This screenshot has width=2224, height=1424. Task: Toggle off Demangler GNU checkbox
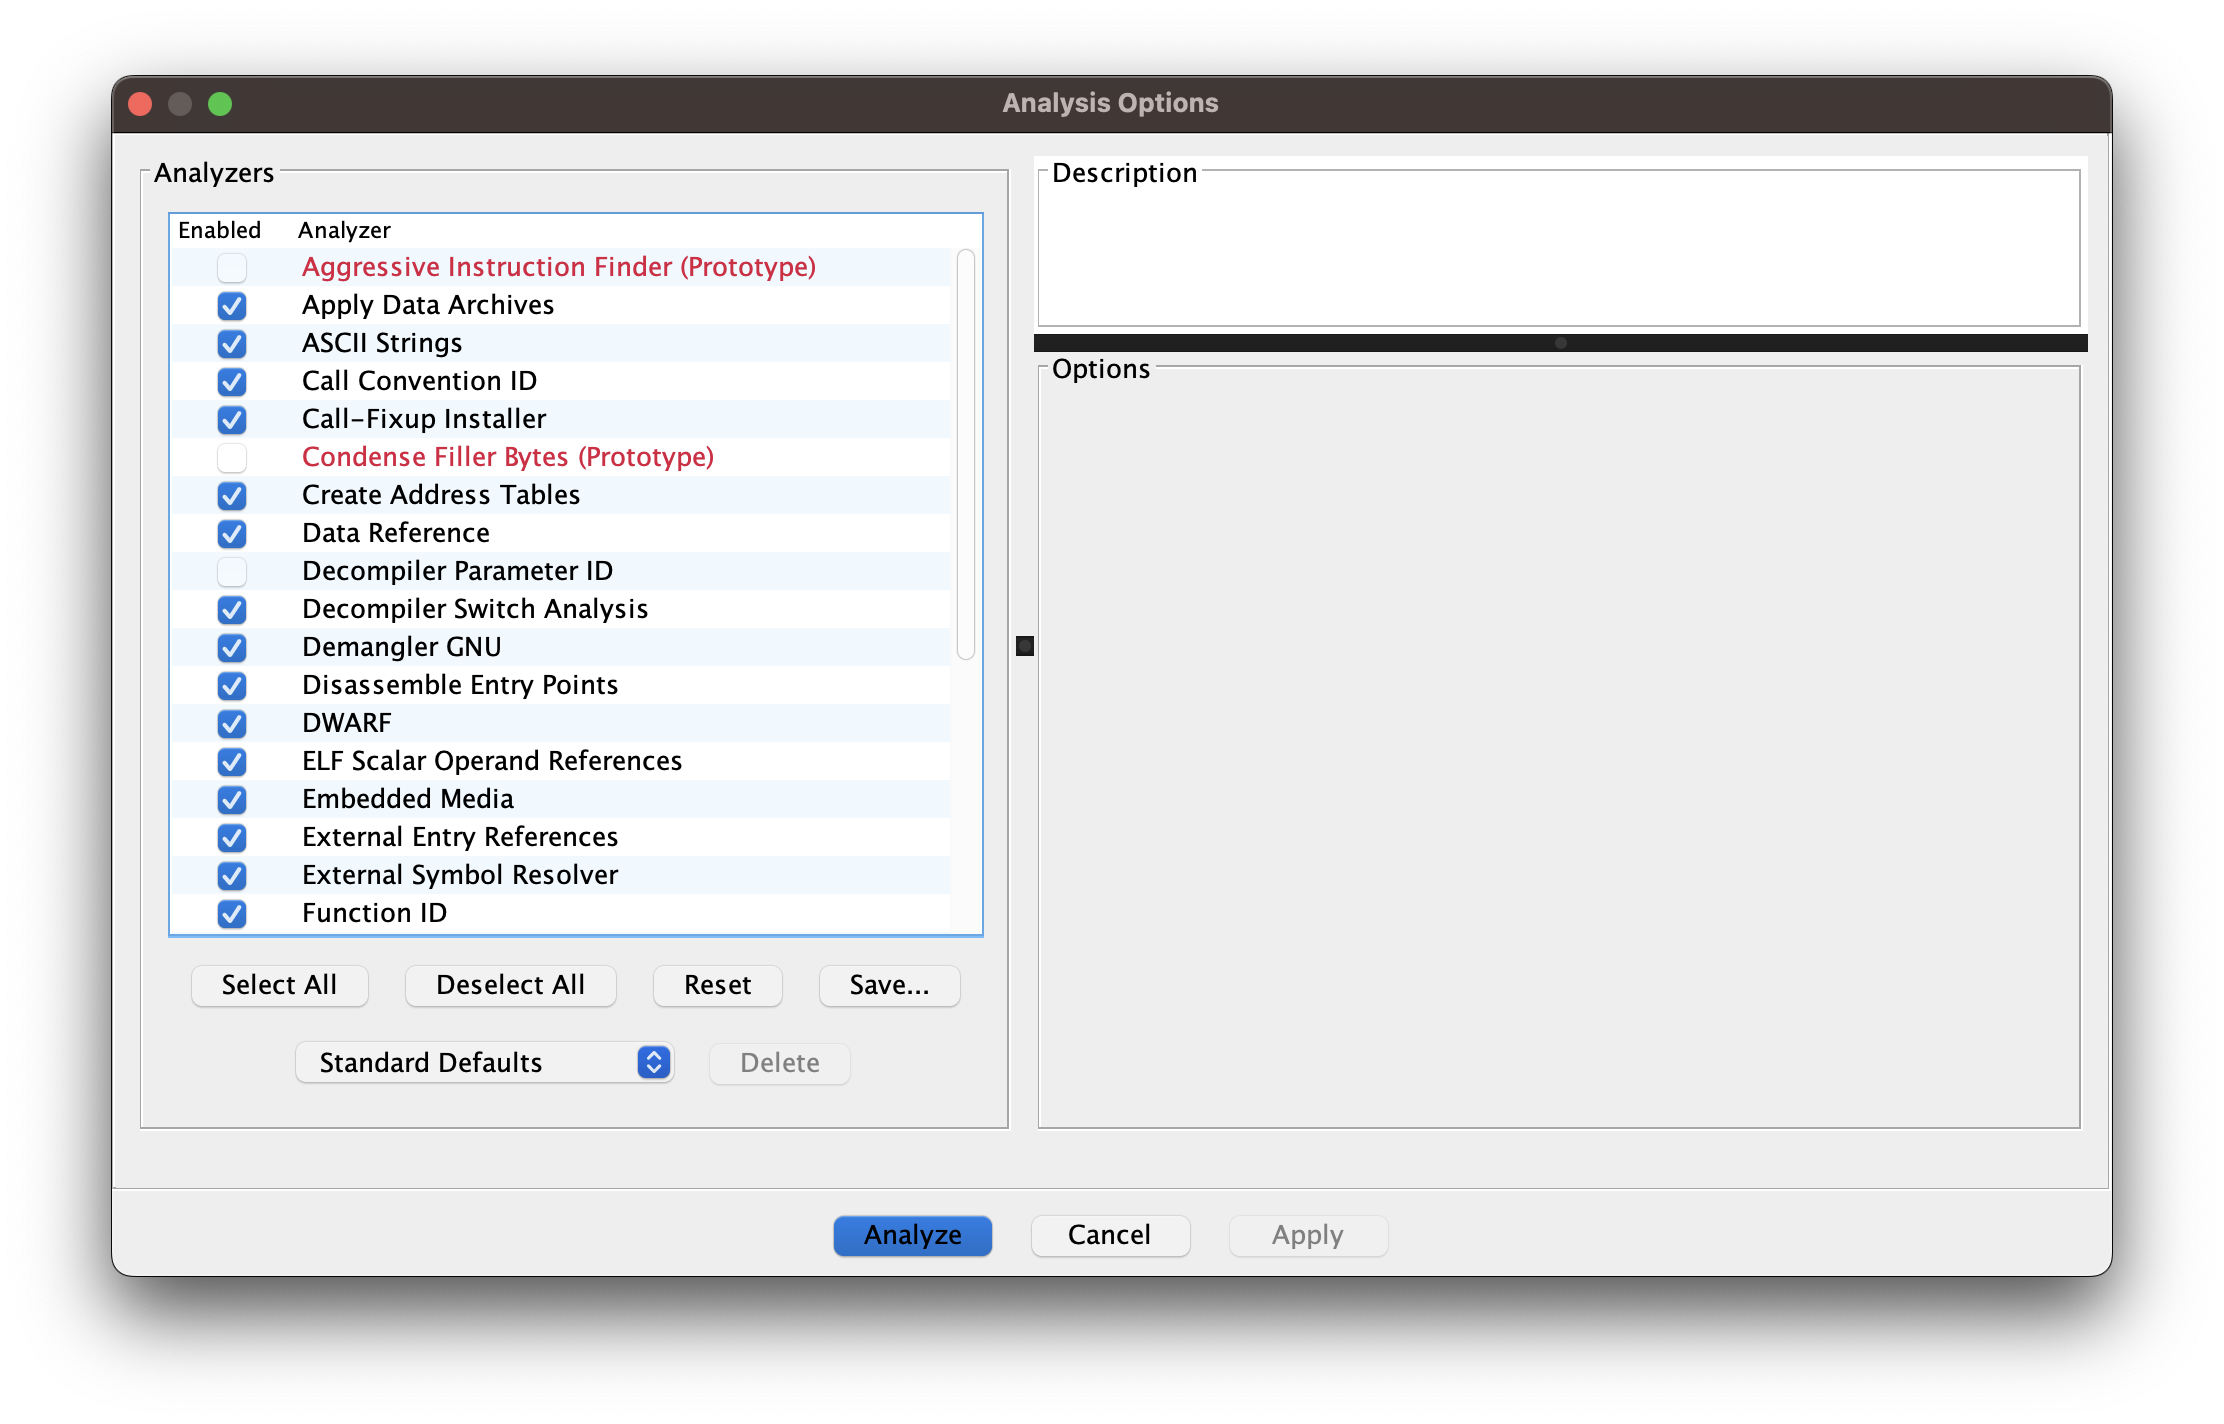(232, 647)
